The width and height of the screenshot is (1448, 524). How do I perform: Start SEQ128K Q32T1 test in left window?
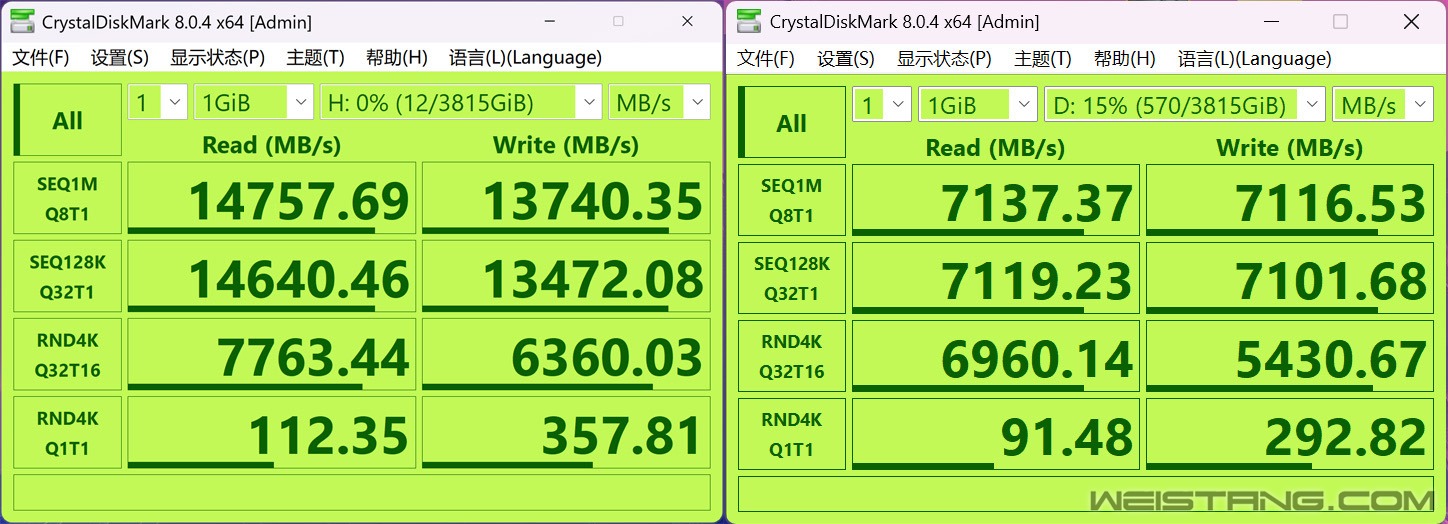(67, 277)
